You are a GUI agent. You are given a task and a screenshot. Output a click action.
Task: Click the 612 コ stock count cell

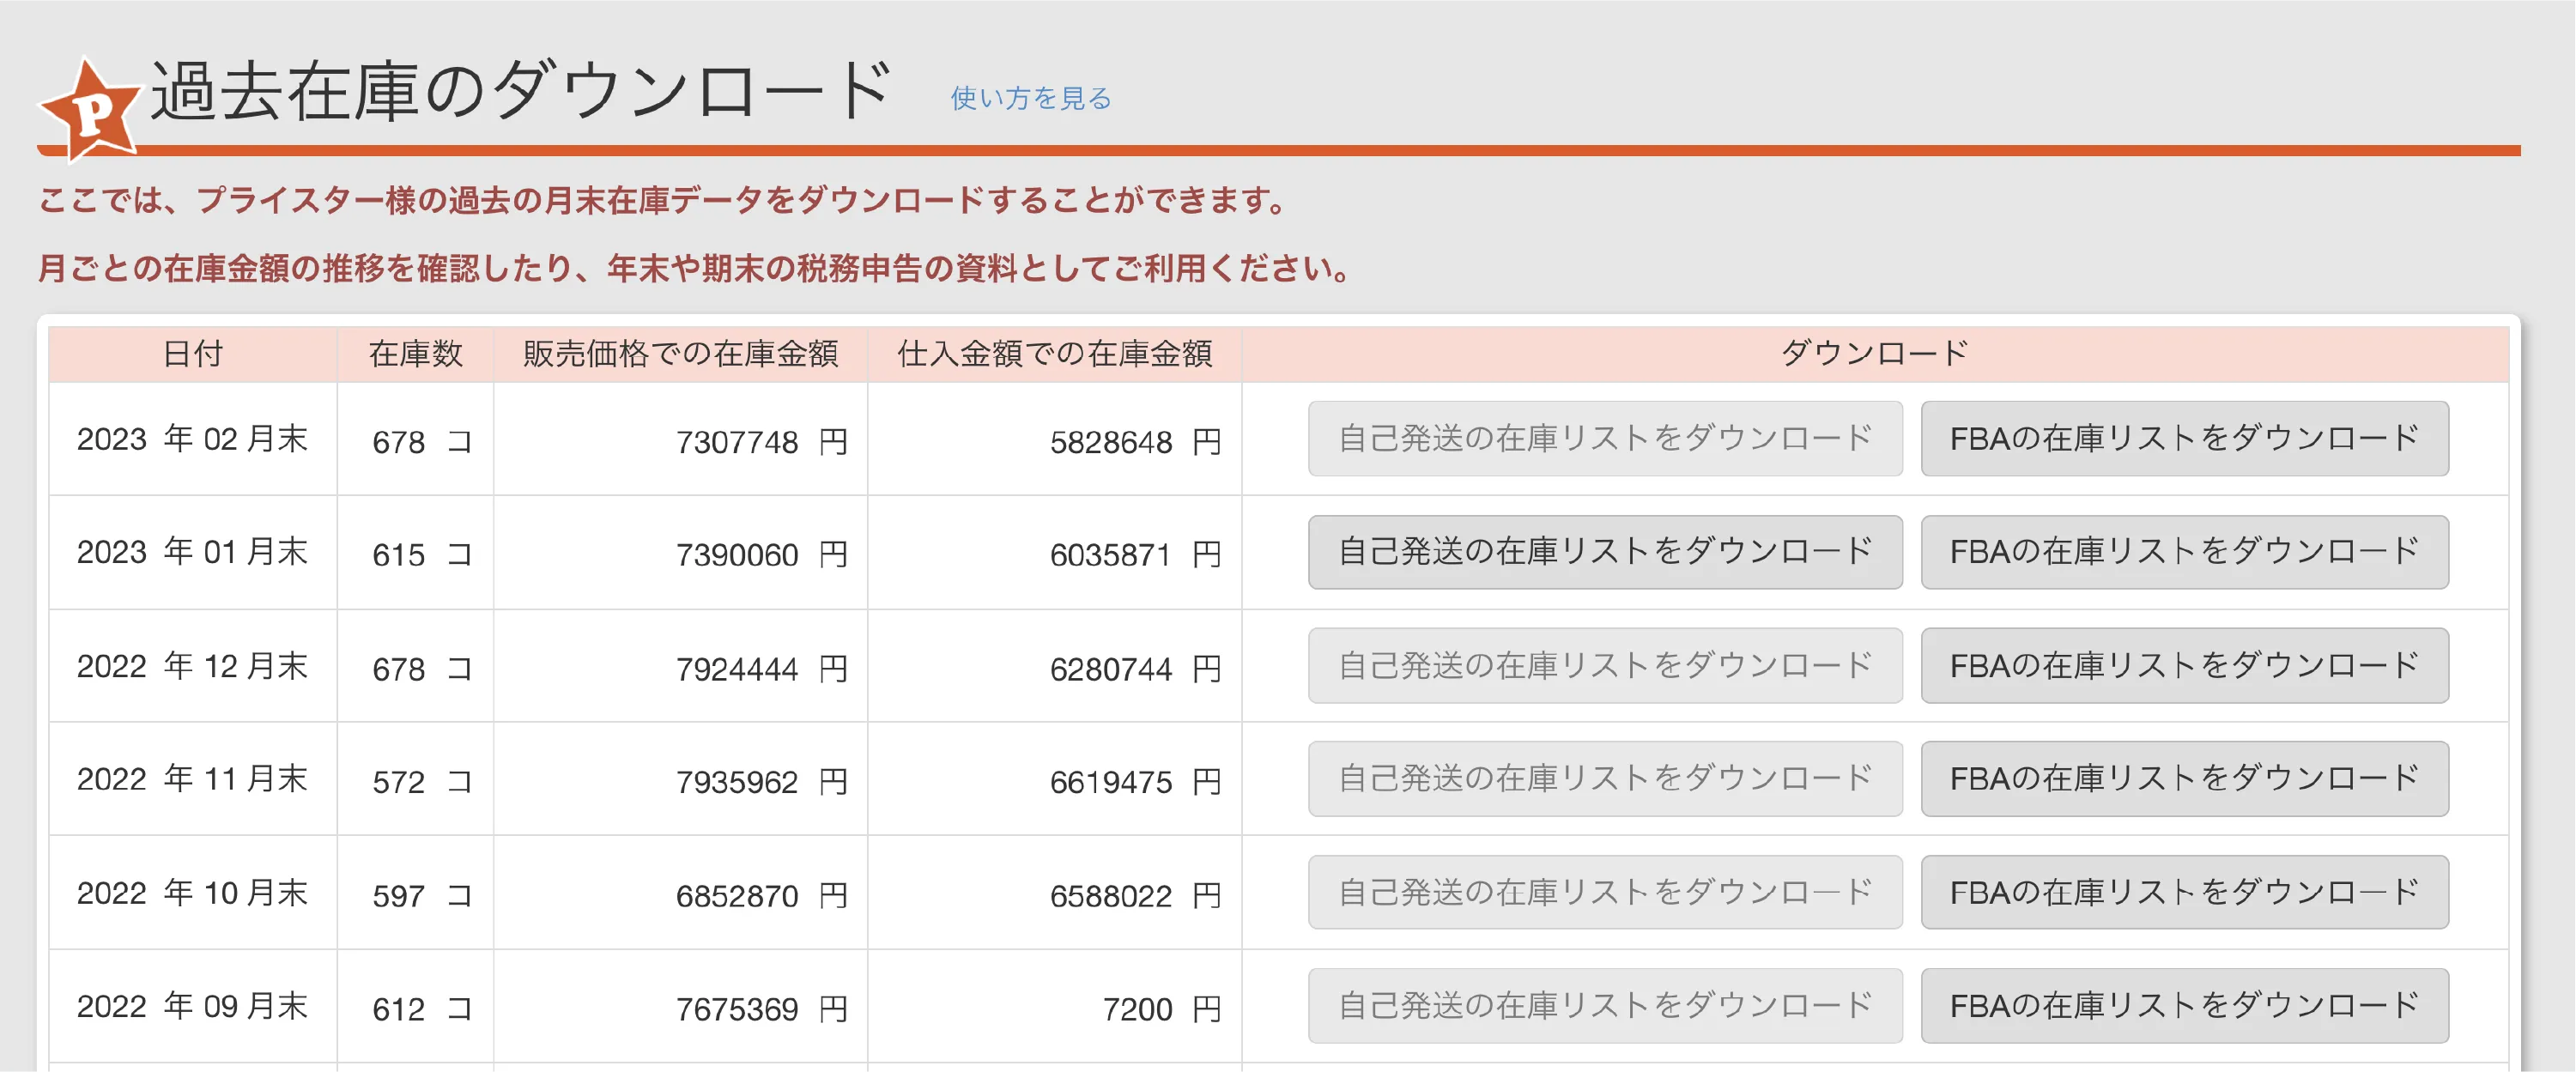[415, 1008]
